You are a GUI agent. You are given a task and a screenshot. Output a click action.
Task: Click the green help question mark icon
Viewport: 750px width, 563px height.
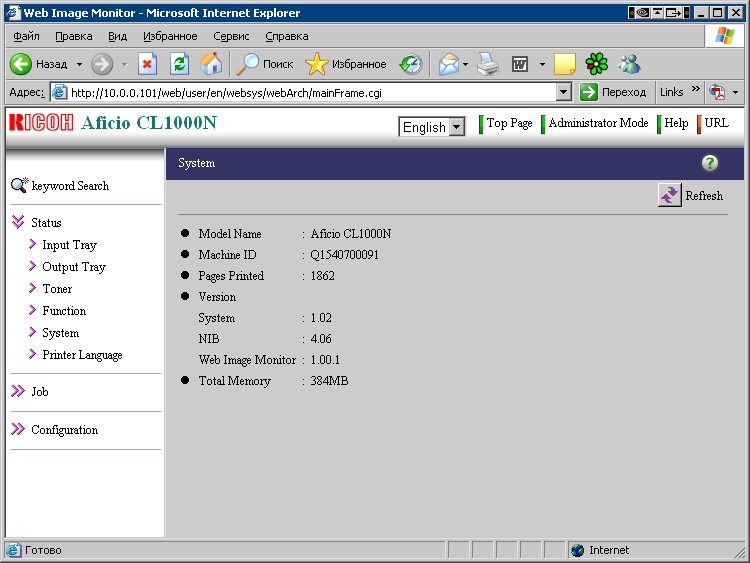[x=710, y=163]
